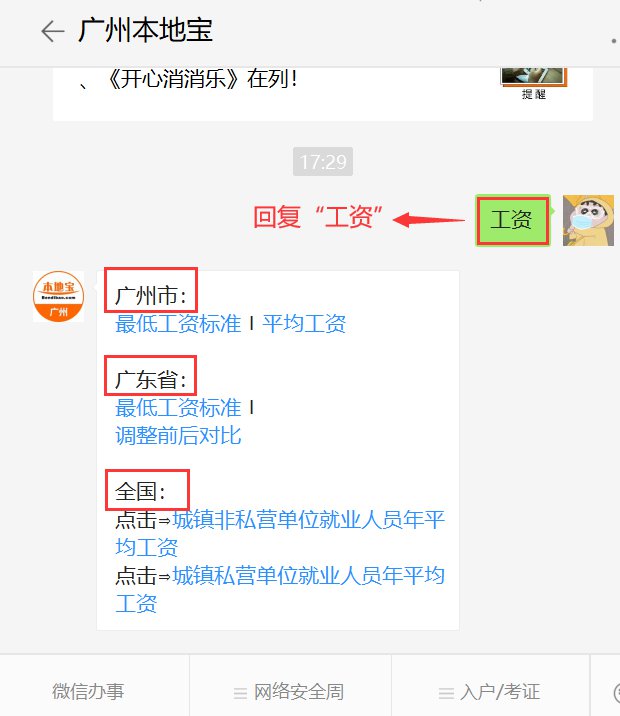The image size is (620, 716).
Task: Expand the 入户/考证 menu
Action: coord(490,691)
